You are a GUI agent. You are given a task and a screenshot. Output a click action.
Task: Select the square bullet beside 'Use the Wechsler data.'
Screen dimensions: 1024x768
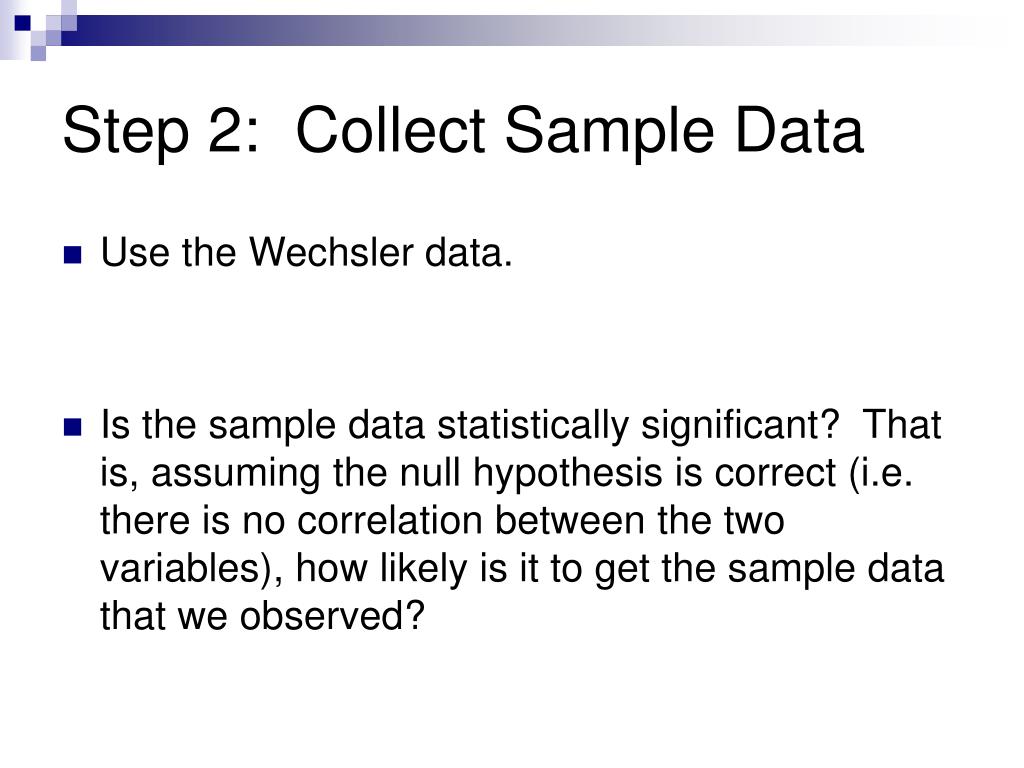72,255
